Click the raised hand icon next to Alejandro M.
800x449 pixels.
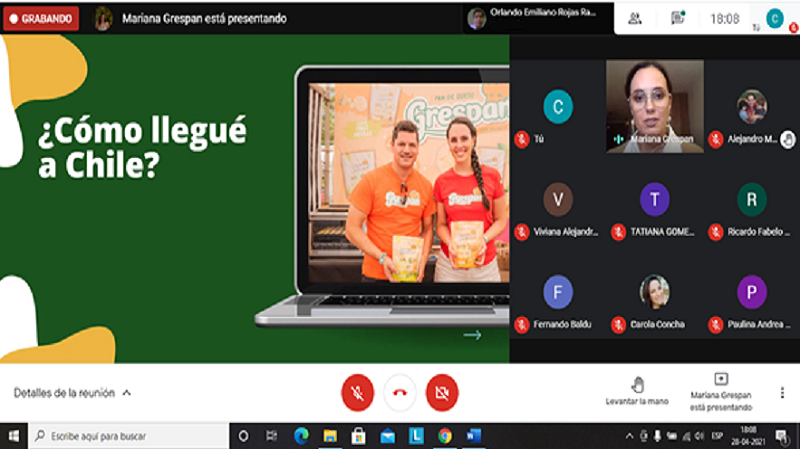tap(788, 139)
